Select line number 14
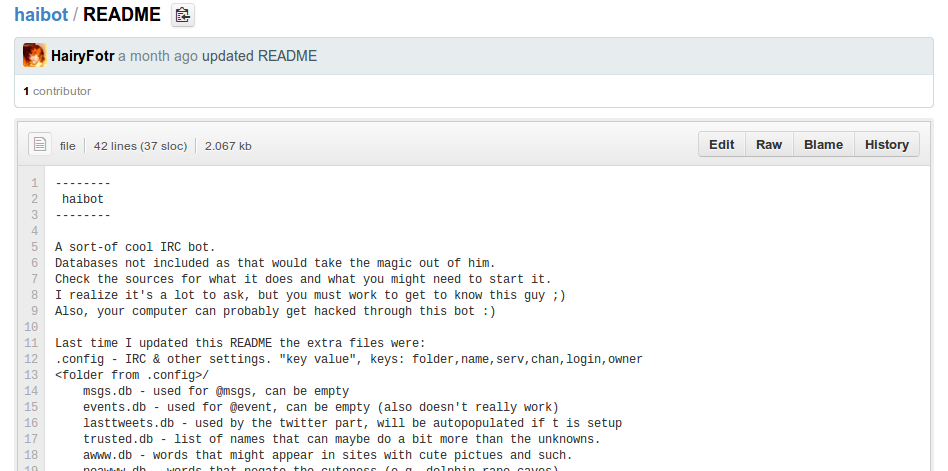Screen dimensions: 948x471 (31, 391)
